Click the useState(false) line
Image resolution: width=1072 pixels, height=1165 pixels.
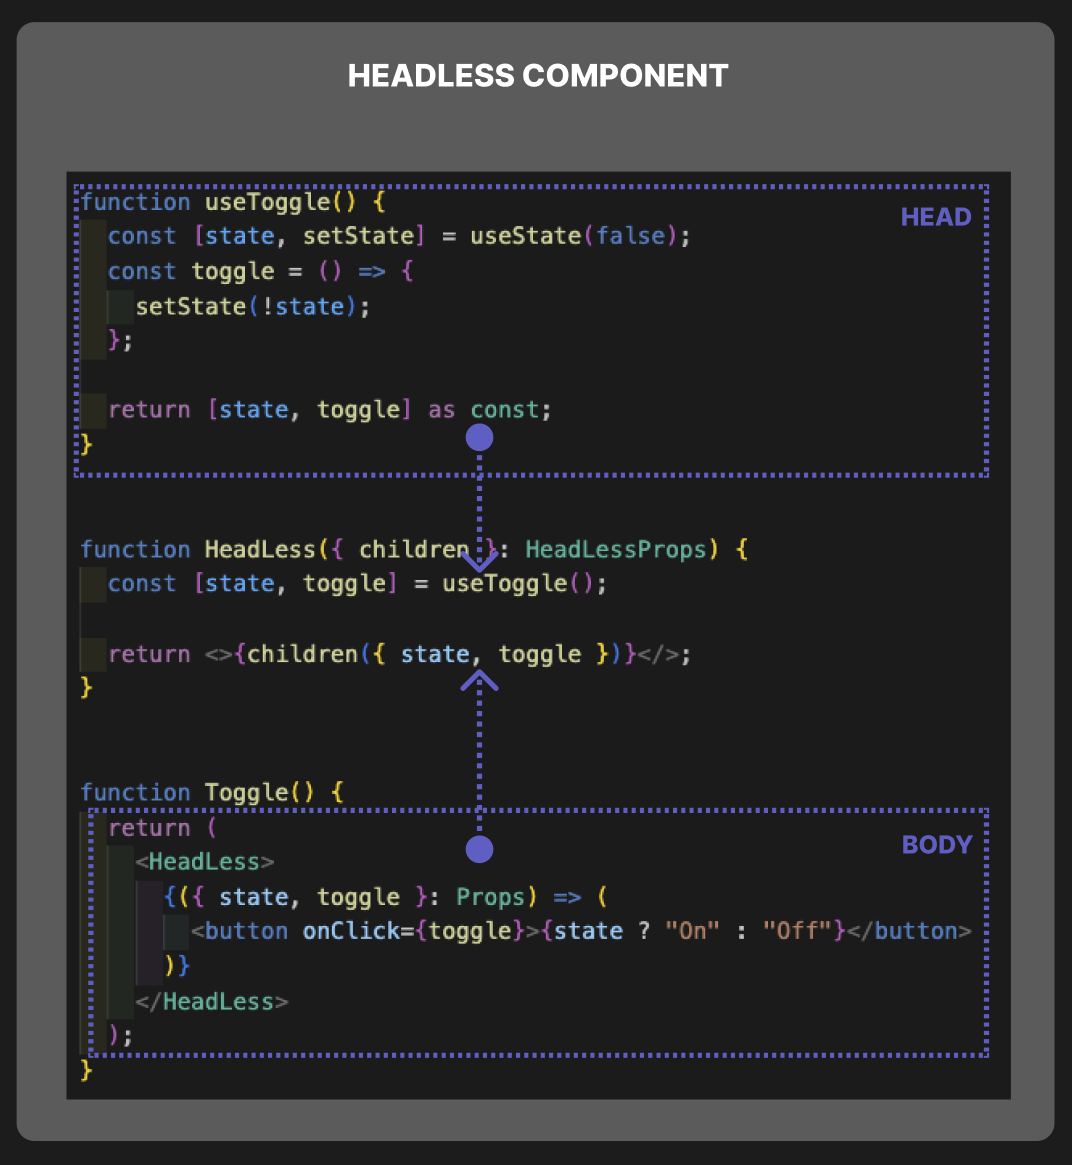pyautogui.click(x=399, y=236)
